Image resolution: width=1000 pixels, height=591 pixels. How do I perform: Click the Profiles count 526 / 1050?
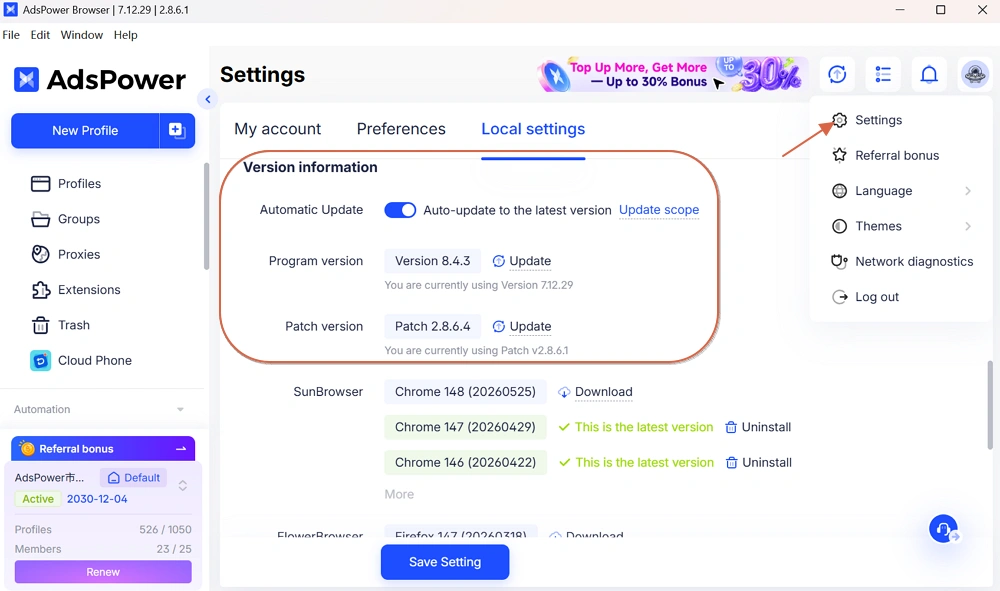pos(165,530)
